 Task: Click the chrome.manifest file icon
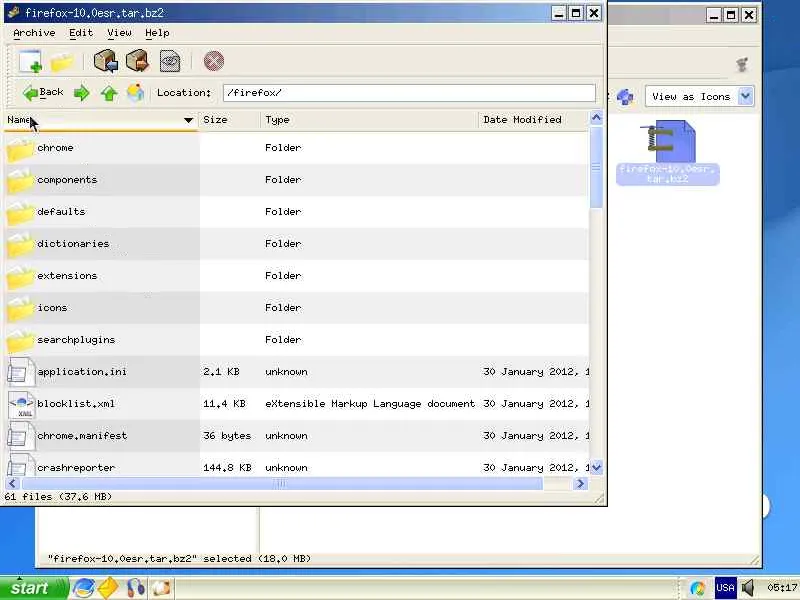(20, 437)
